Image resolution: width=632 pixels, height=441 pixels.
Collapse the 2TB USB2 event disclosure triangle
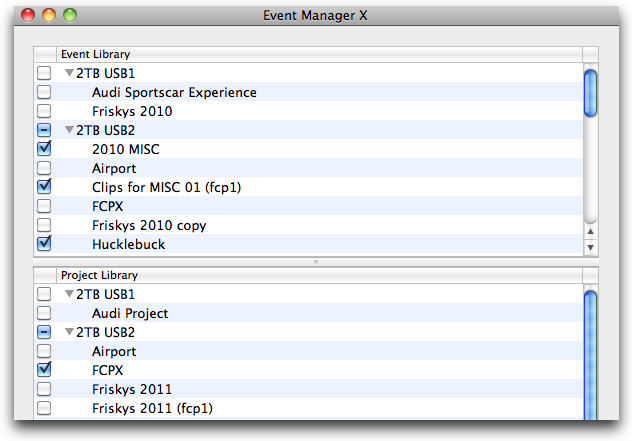69,130
